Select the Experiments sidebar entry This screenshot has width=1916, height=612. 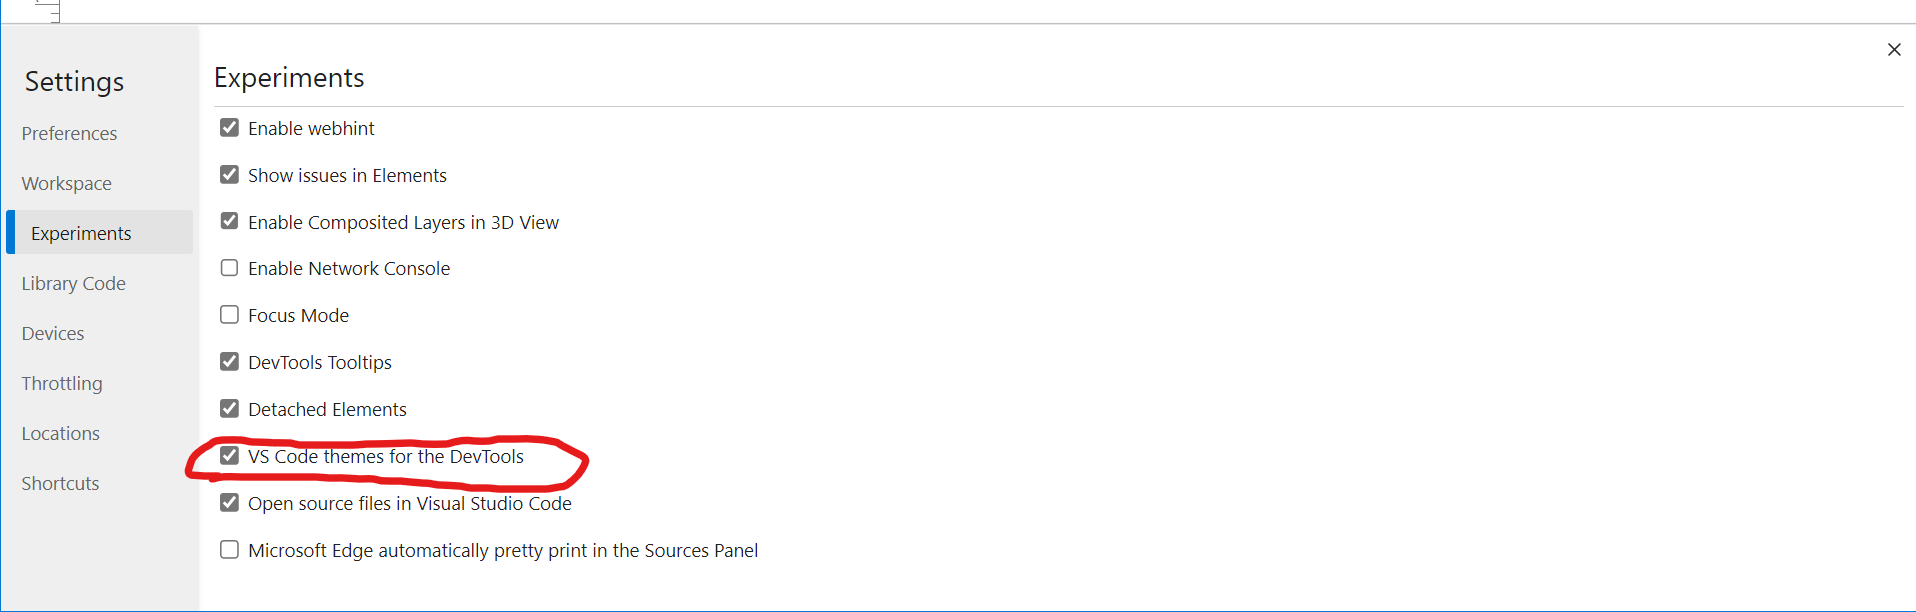(x=81, y=232)
